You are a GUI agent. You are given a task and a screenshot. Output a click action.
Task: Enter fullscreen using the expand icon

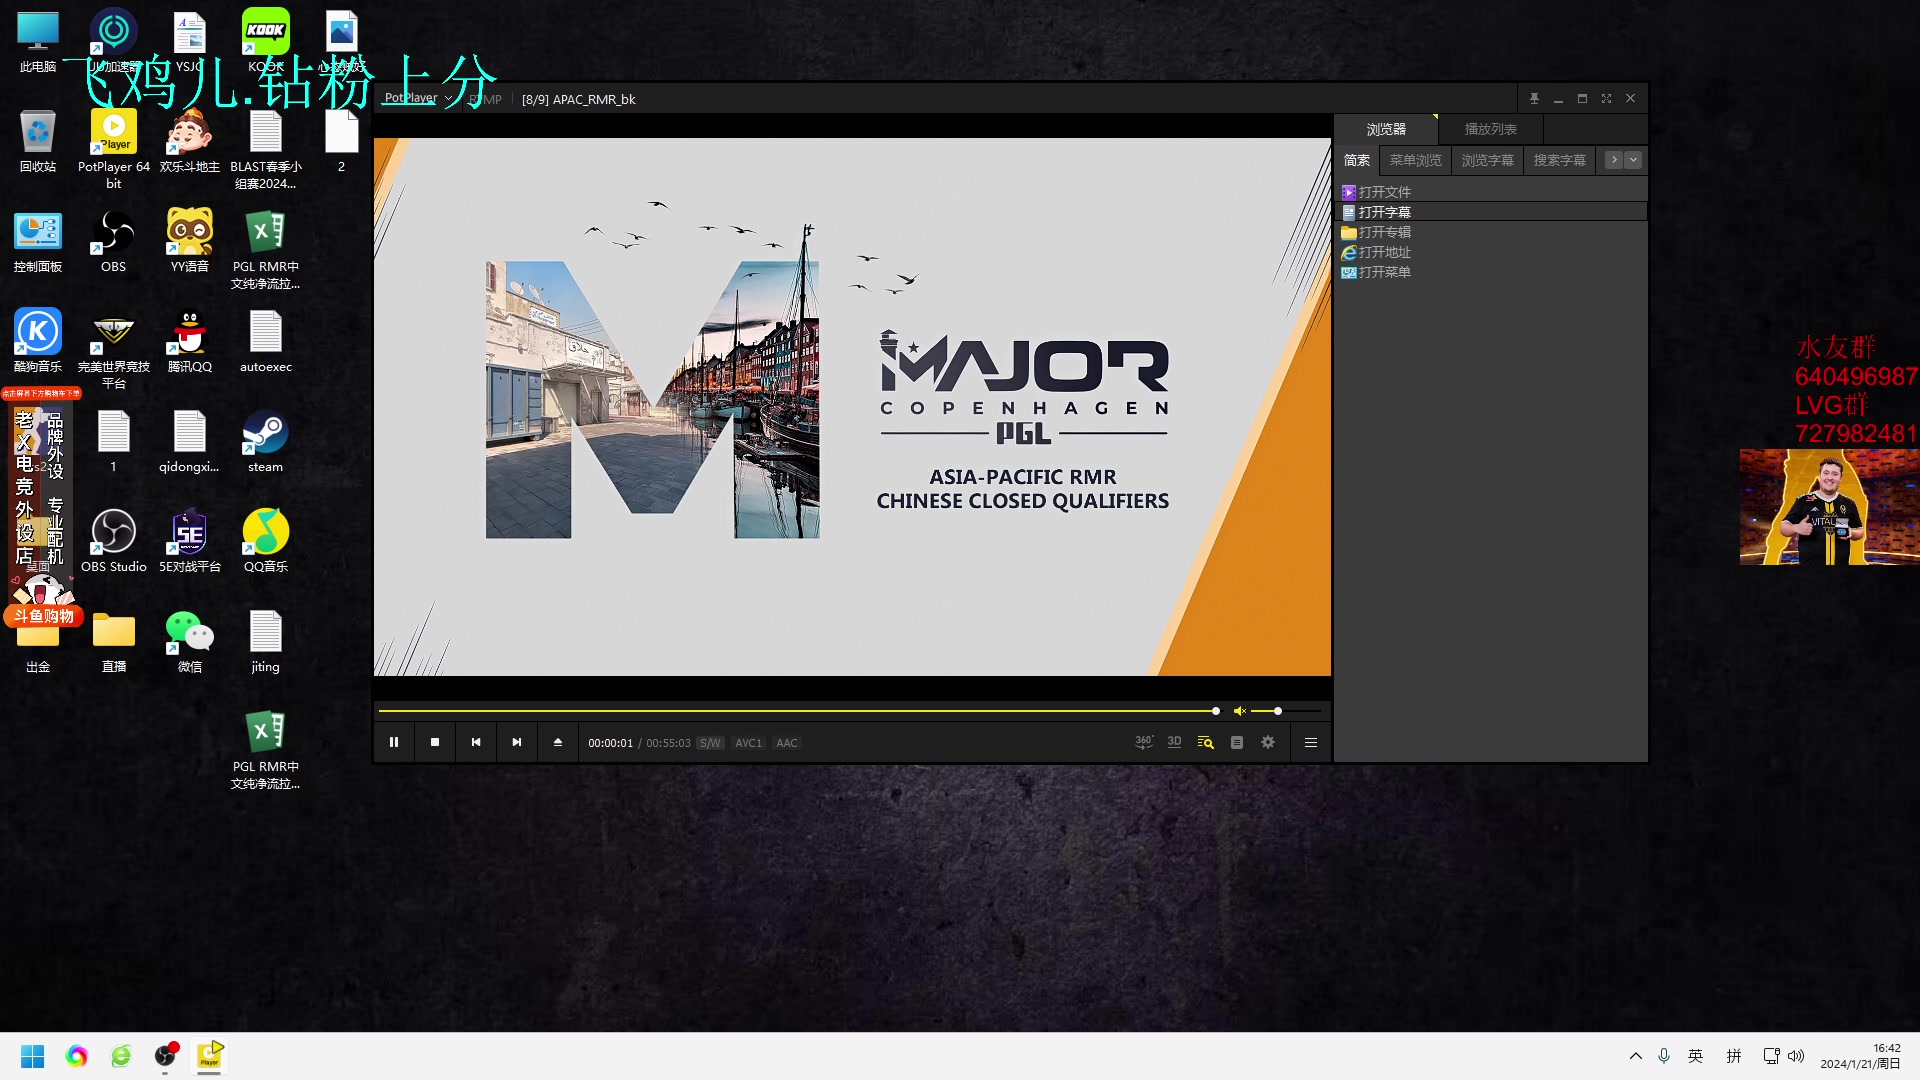pyautogui.click(x=1606, y=98)
